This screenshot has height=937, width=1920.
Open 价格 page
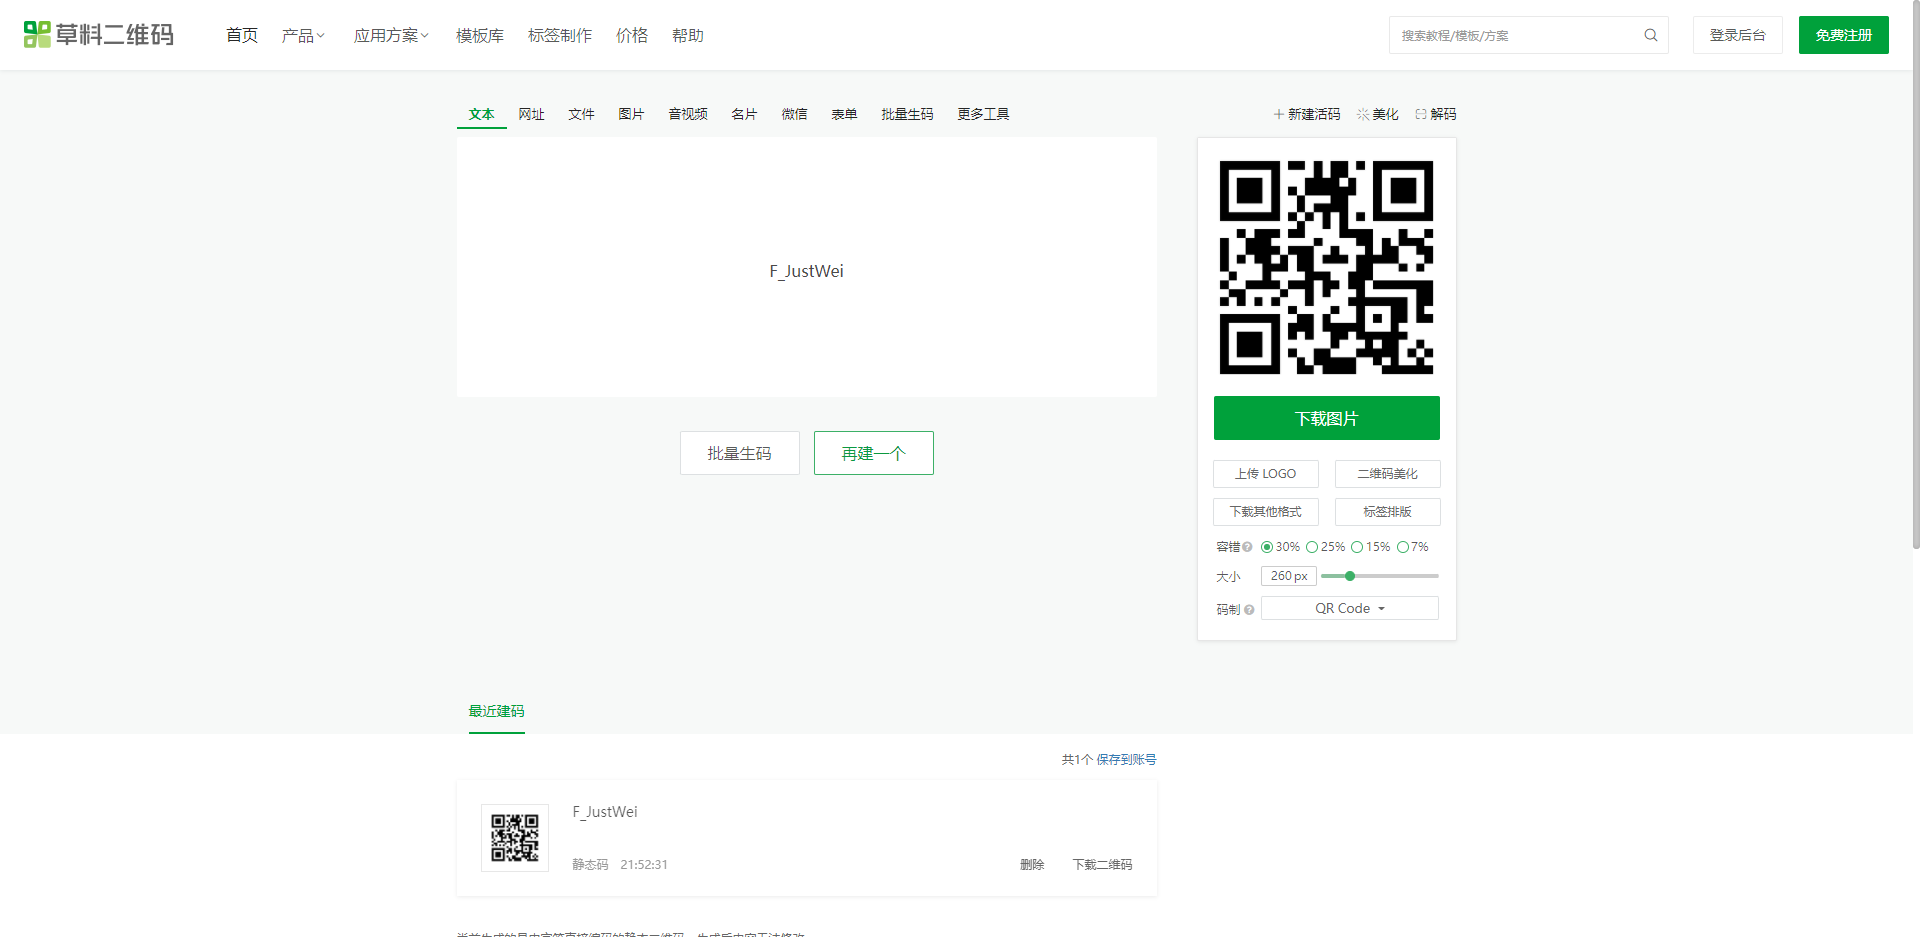[632, 35]
